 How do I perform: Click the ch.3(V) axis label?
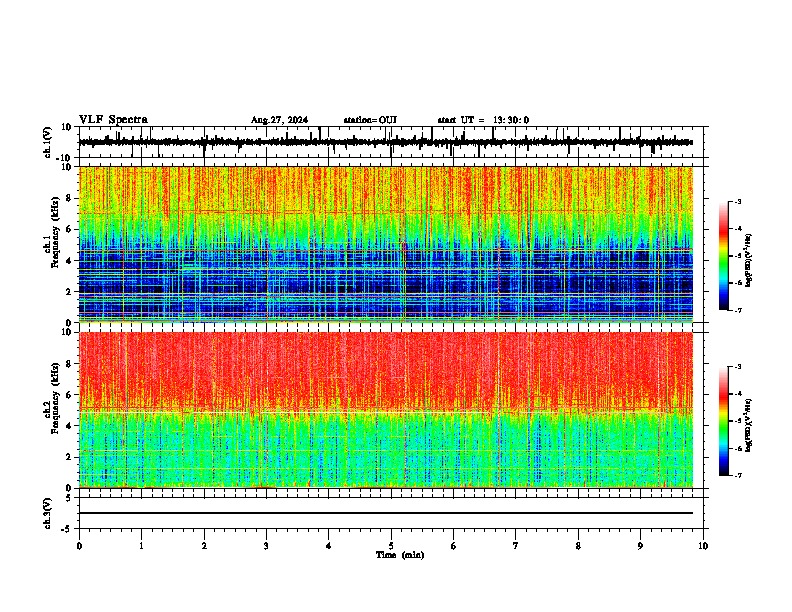point(48,513)
